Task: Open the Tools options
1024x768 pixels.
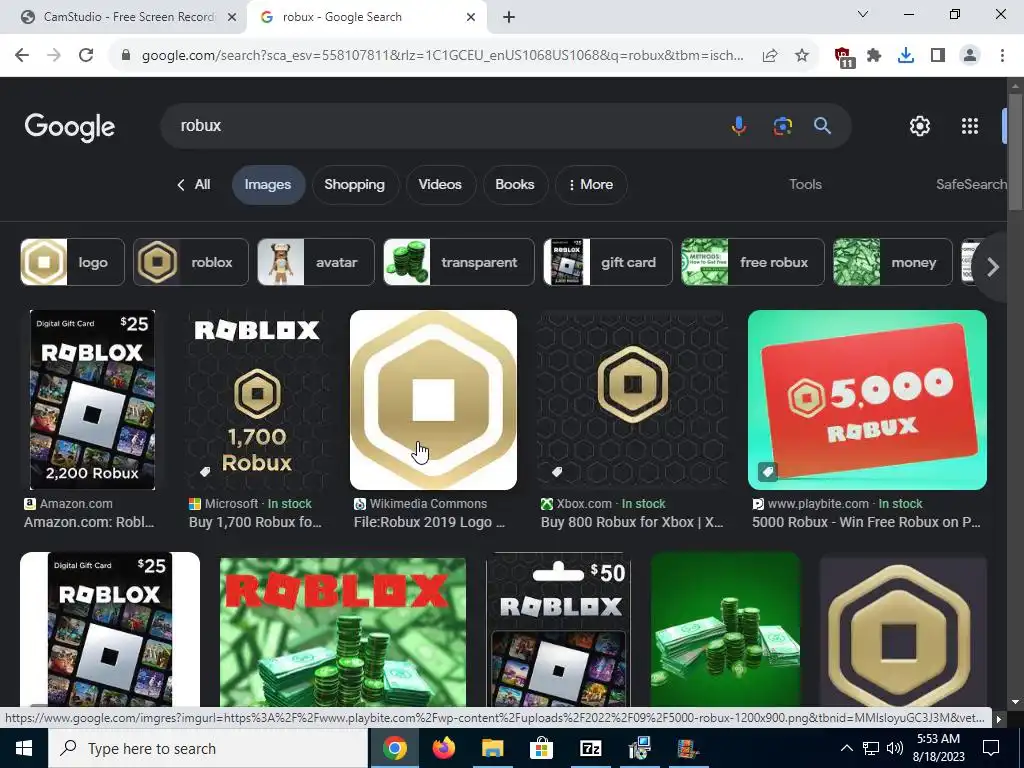Action: [805, 184]
